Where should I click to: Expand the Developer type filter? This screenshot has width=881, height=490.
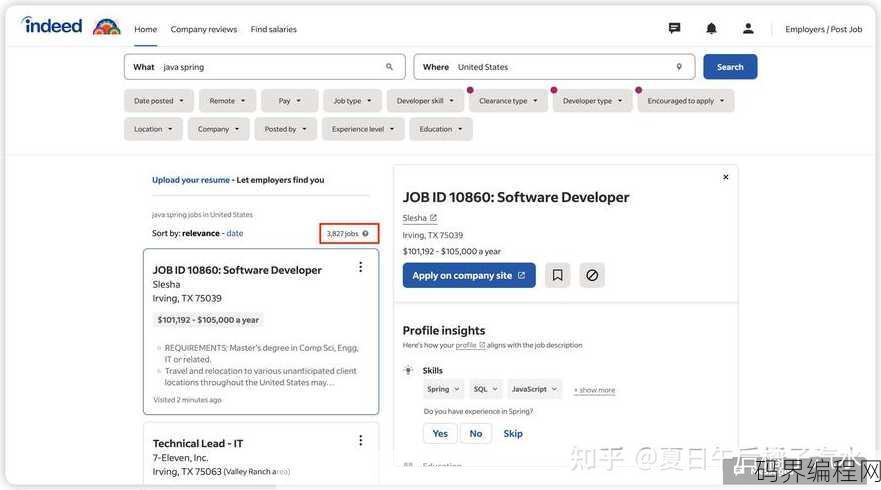click(x=592, y=101)
